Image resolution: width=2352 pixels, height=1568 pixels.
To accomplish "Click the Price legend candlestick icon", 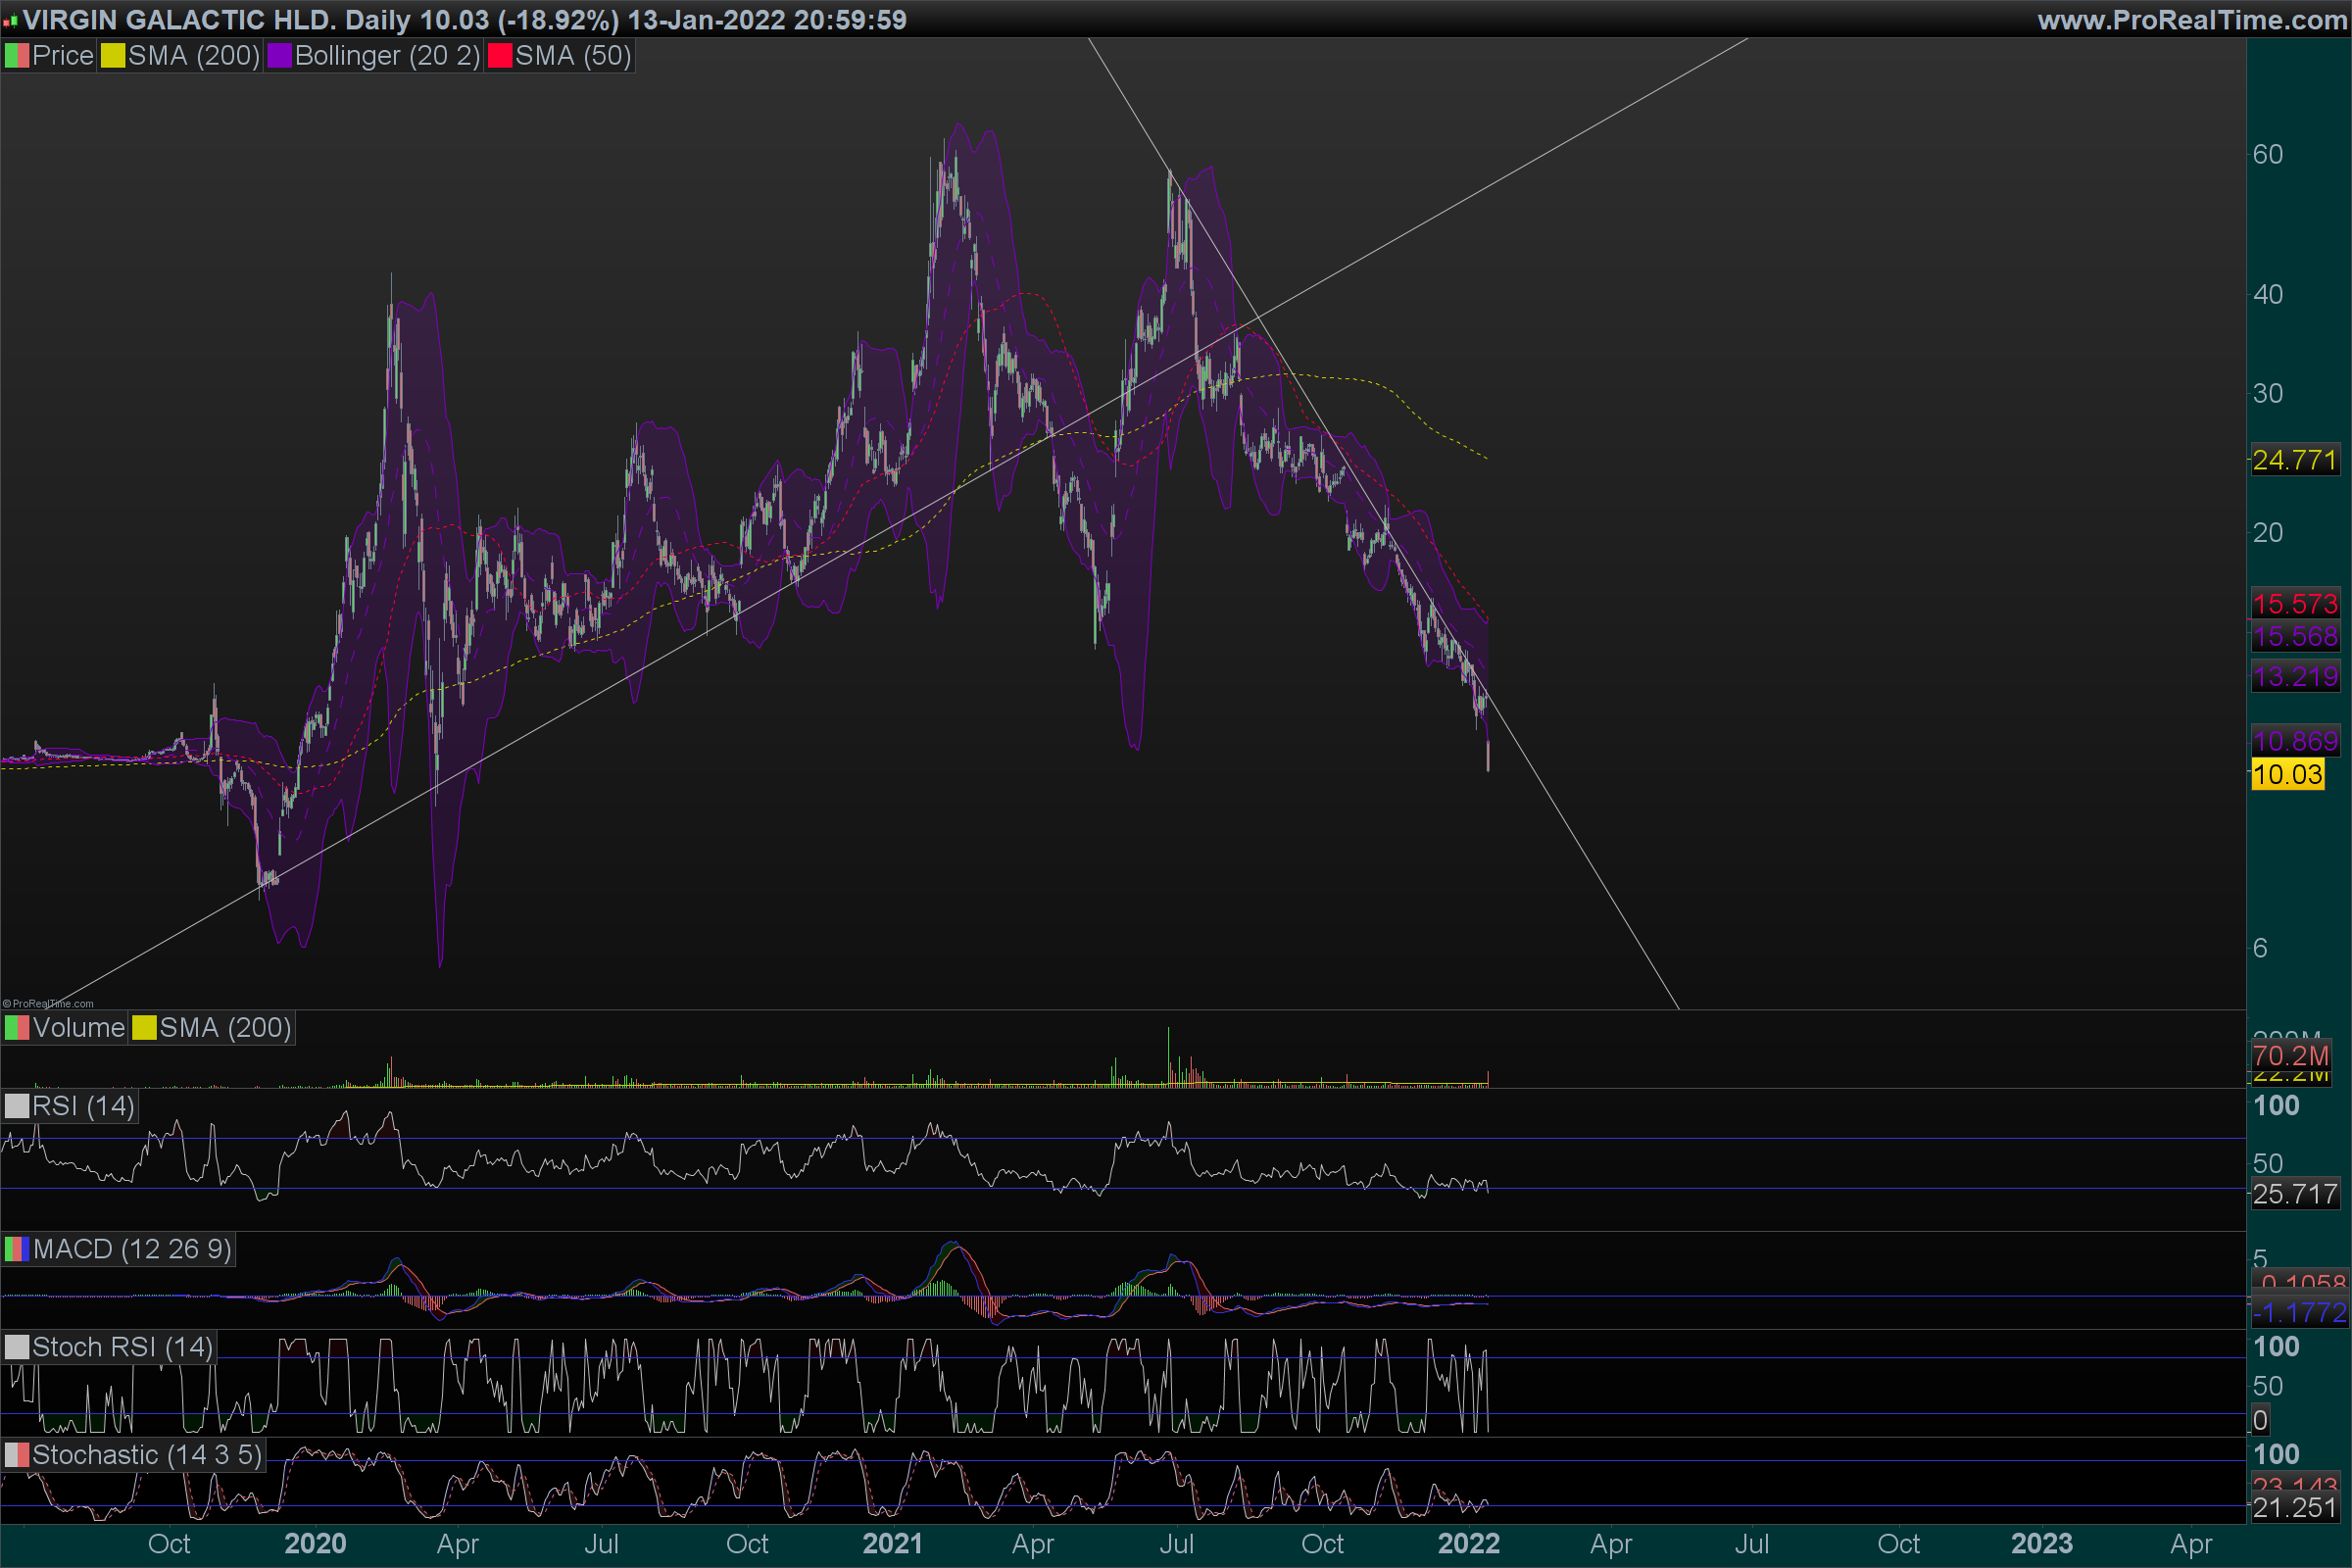I will tap(17, 56).
